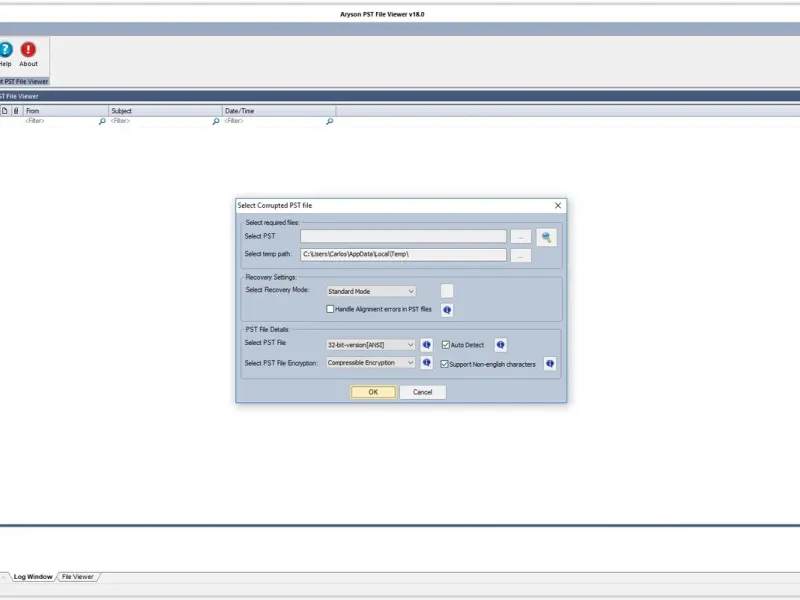
Task: Click the attachment column header icon
Action: tap(16, 111)
